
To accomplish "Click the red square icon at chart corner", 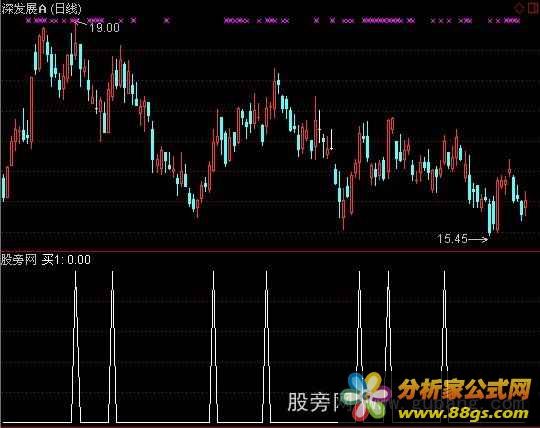I will (533, 8).
